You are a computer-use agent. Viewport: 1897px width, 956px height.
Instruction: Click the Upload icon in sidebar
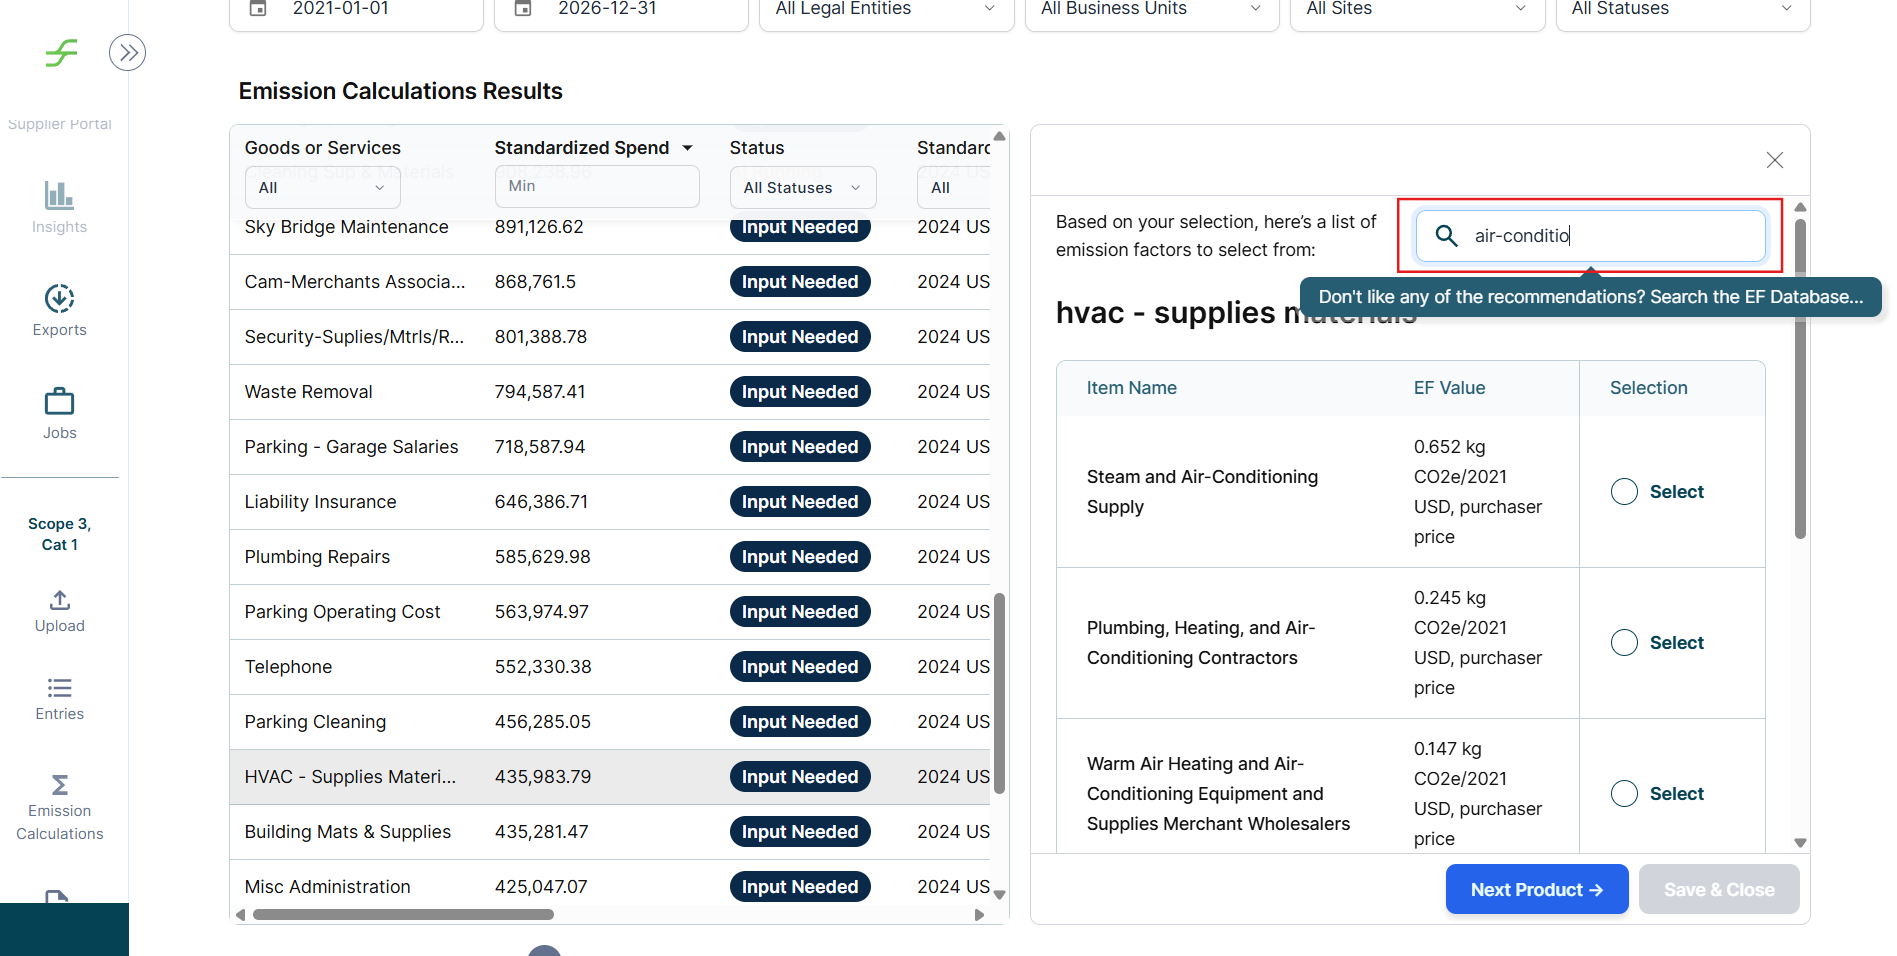59,600
